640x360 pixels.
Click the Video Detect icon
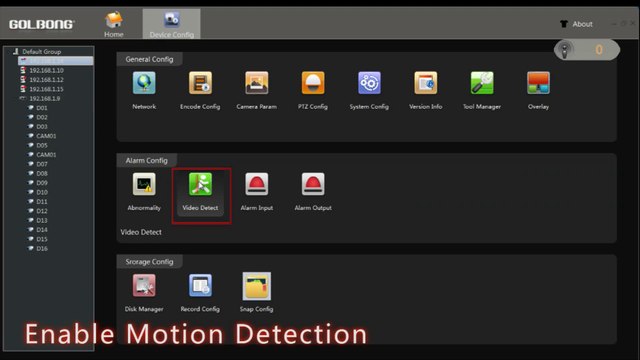pyautogui.click(x=200, y=184)
